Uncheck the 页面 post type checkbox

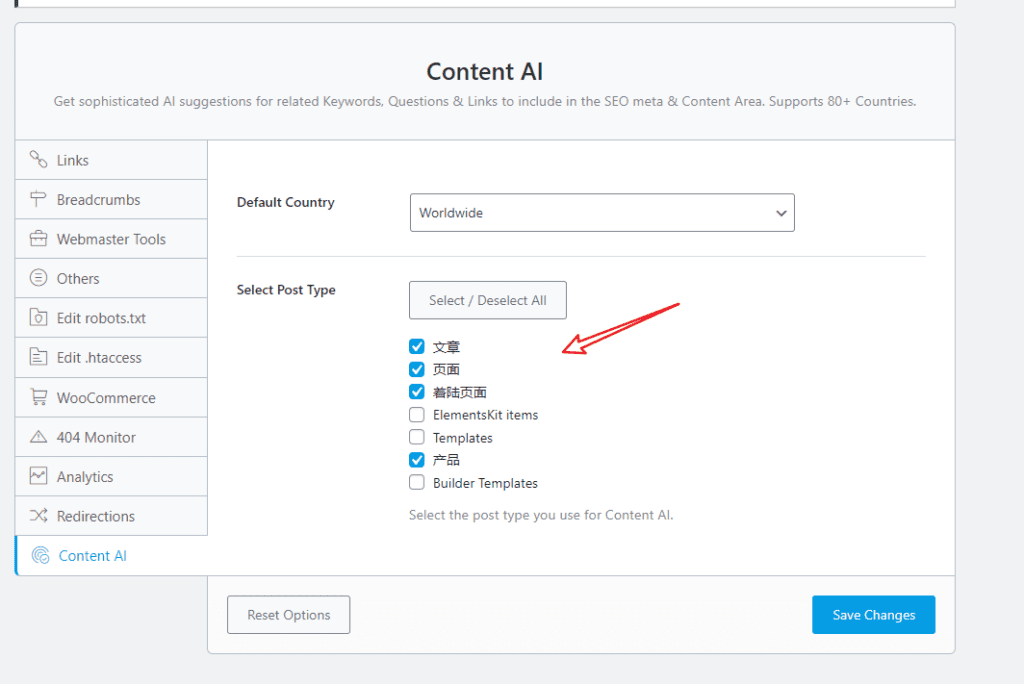(x=417, y=369)
